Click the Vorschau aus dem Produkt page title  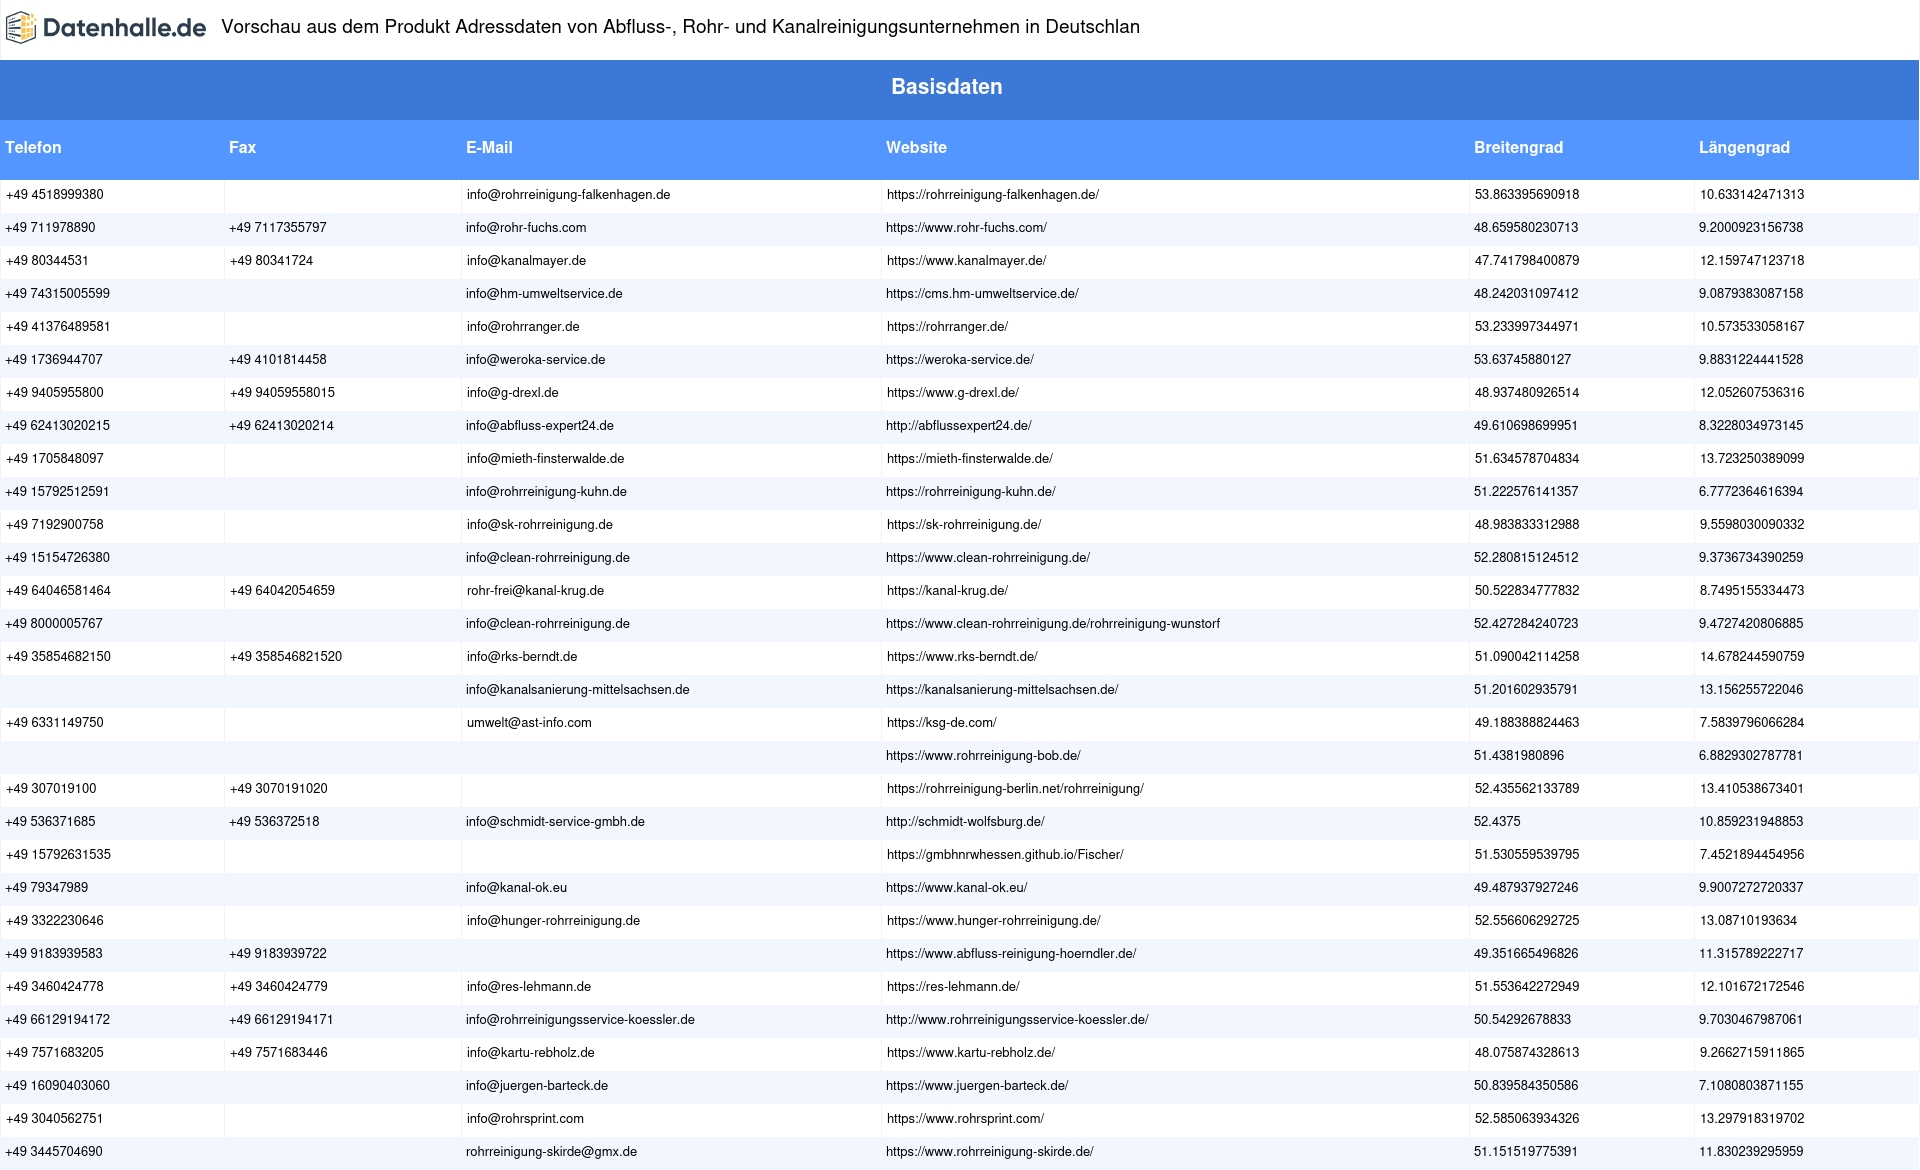tap(680, 27)
